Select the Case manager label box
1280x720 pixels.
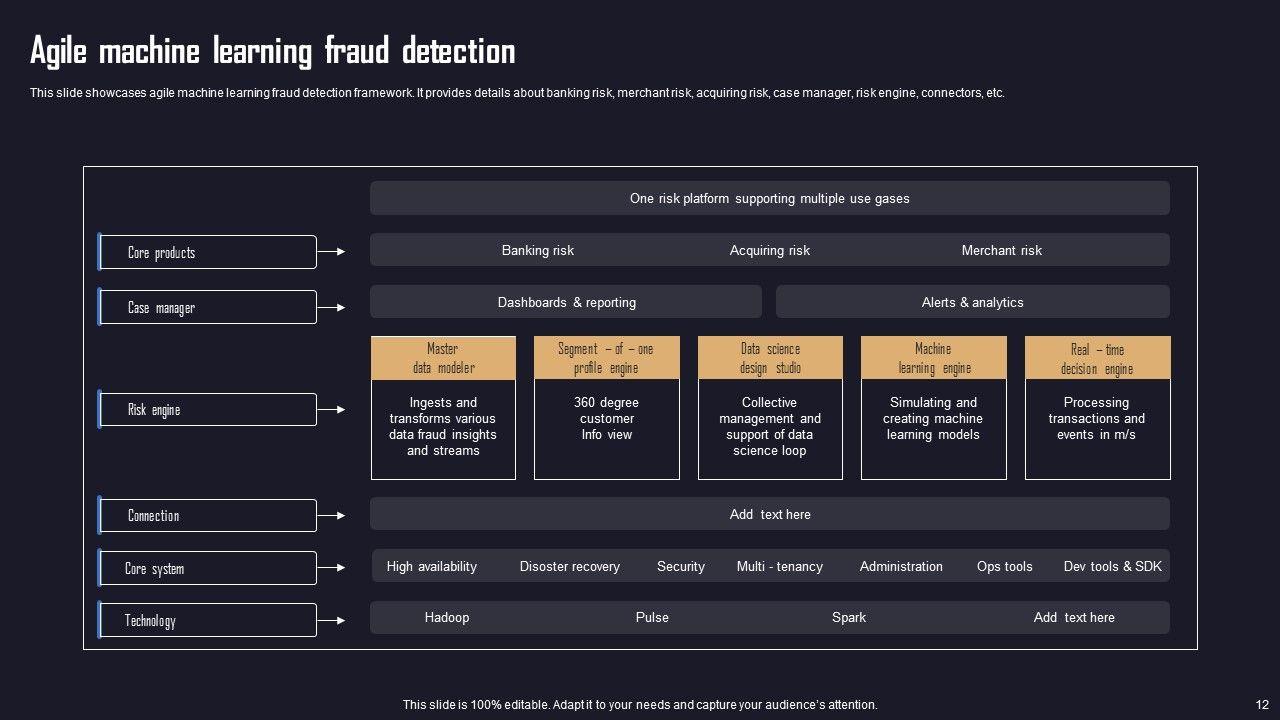coord(208,307)
